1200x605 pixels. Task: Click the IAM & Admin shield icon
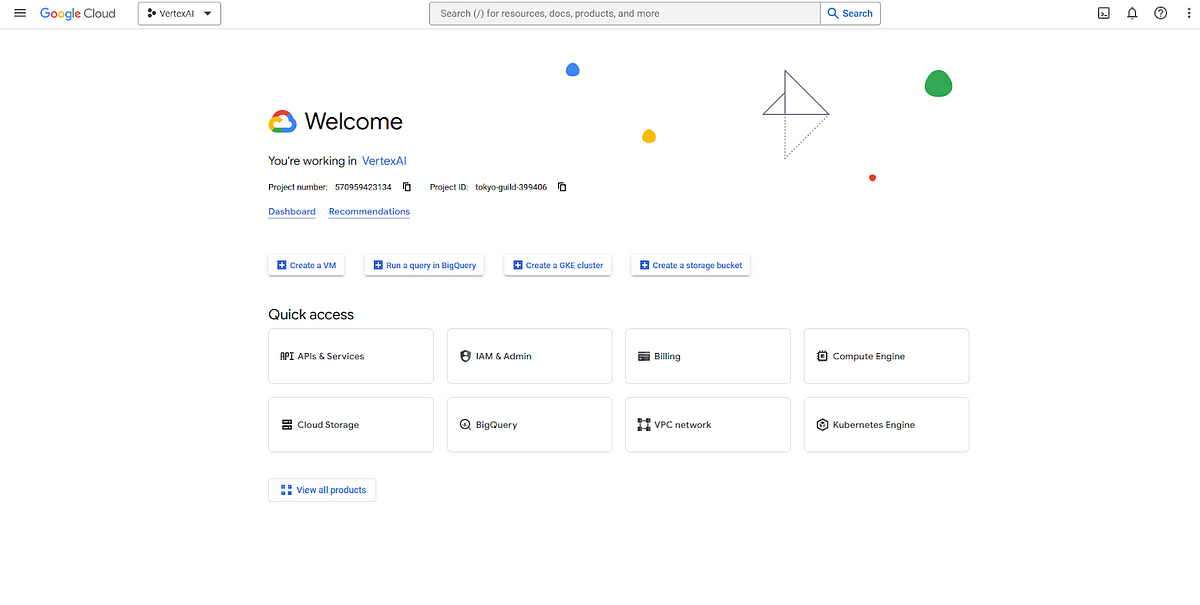click(x=465, y=356)
